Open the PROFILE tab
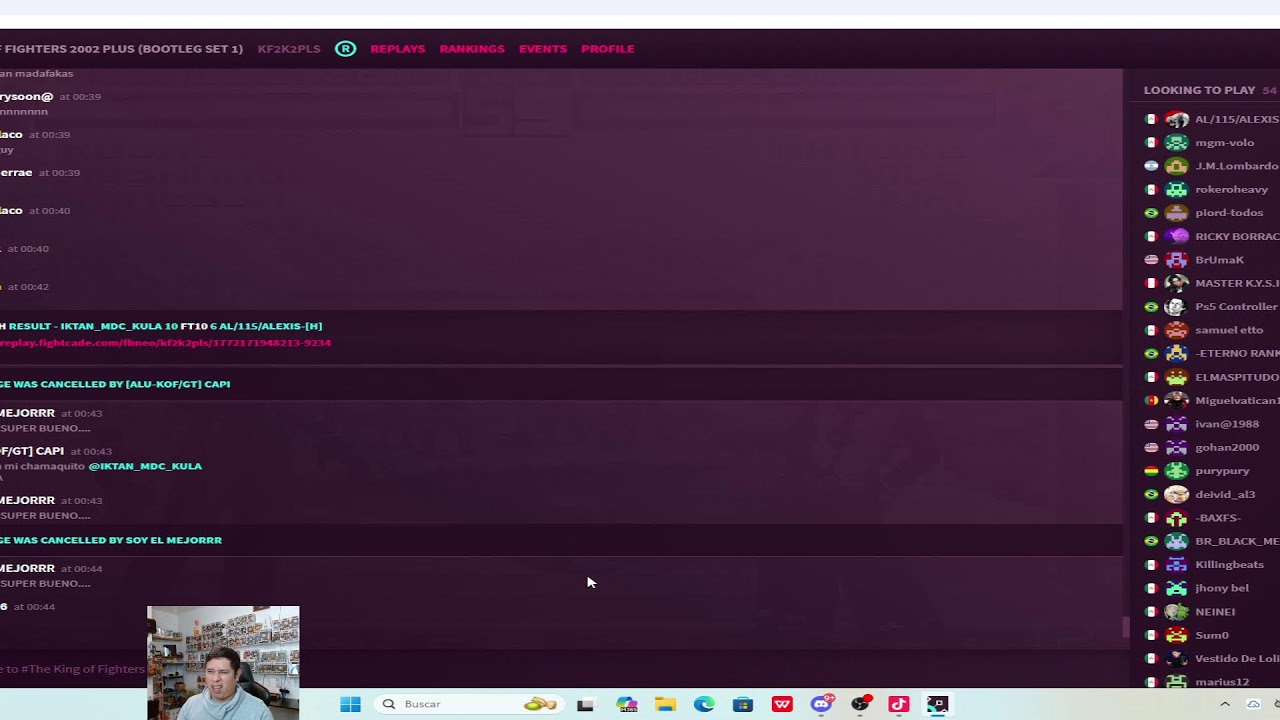Image resolution: width=1280 pixels, height=720 pixels. [608, 49]
